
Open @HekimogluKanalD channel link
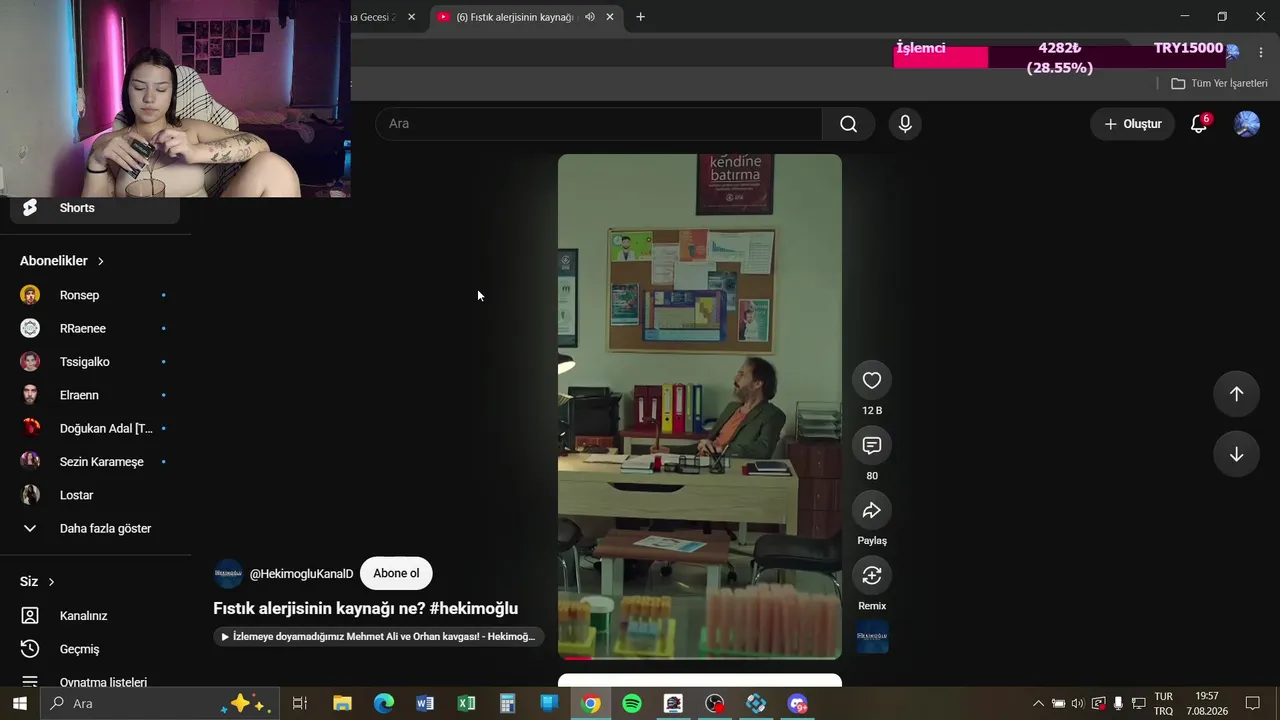[x=301, y=574]
